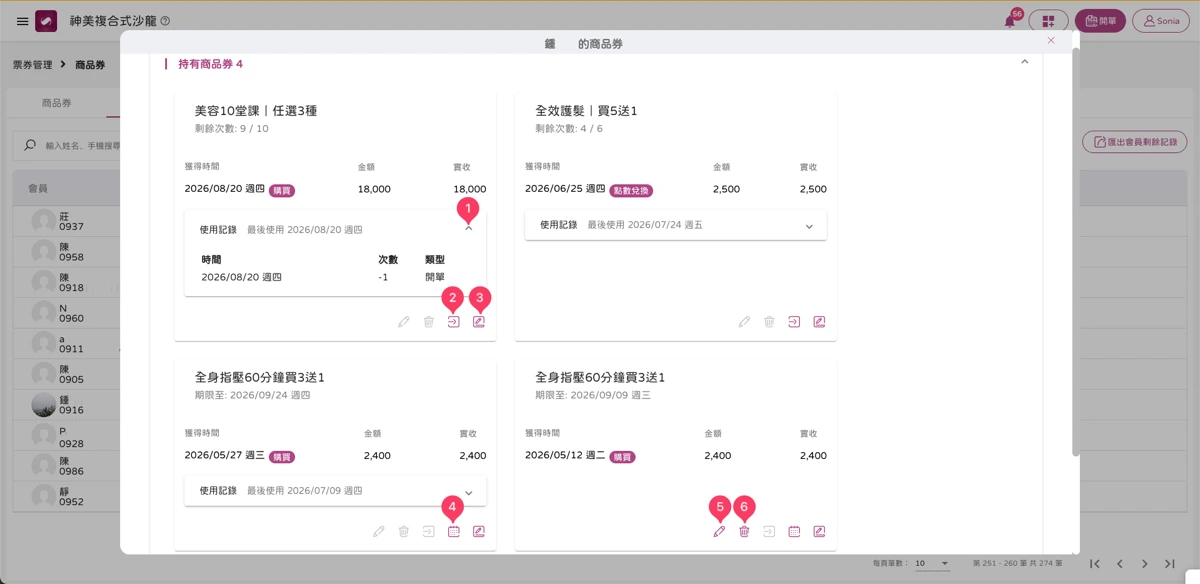The image size is (1200, 584).
Task: Select member row 陳 0986
Action: (66, 467)
